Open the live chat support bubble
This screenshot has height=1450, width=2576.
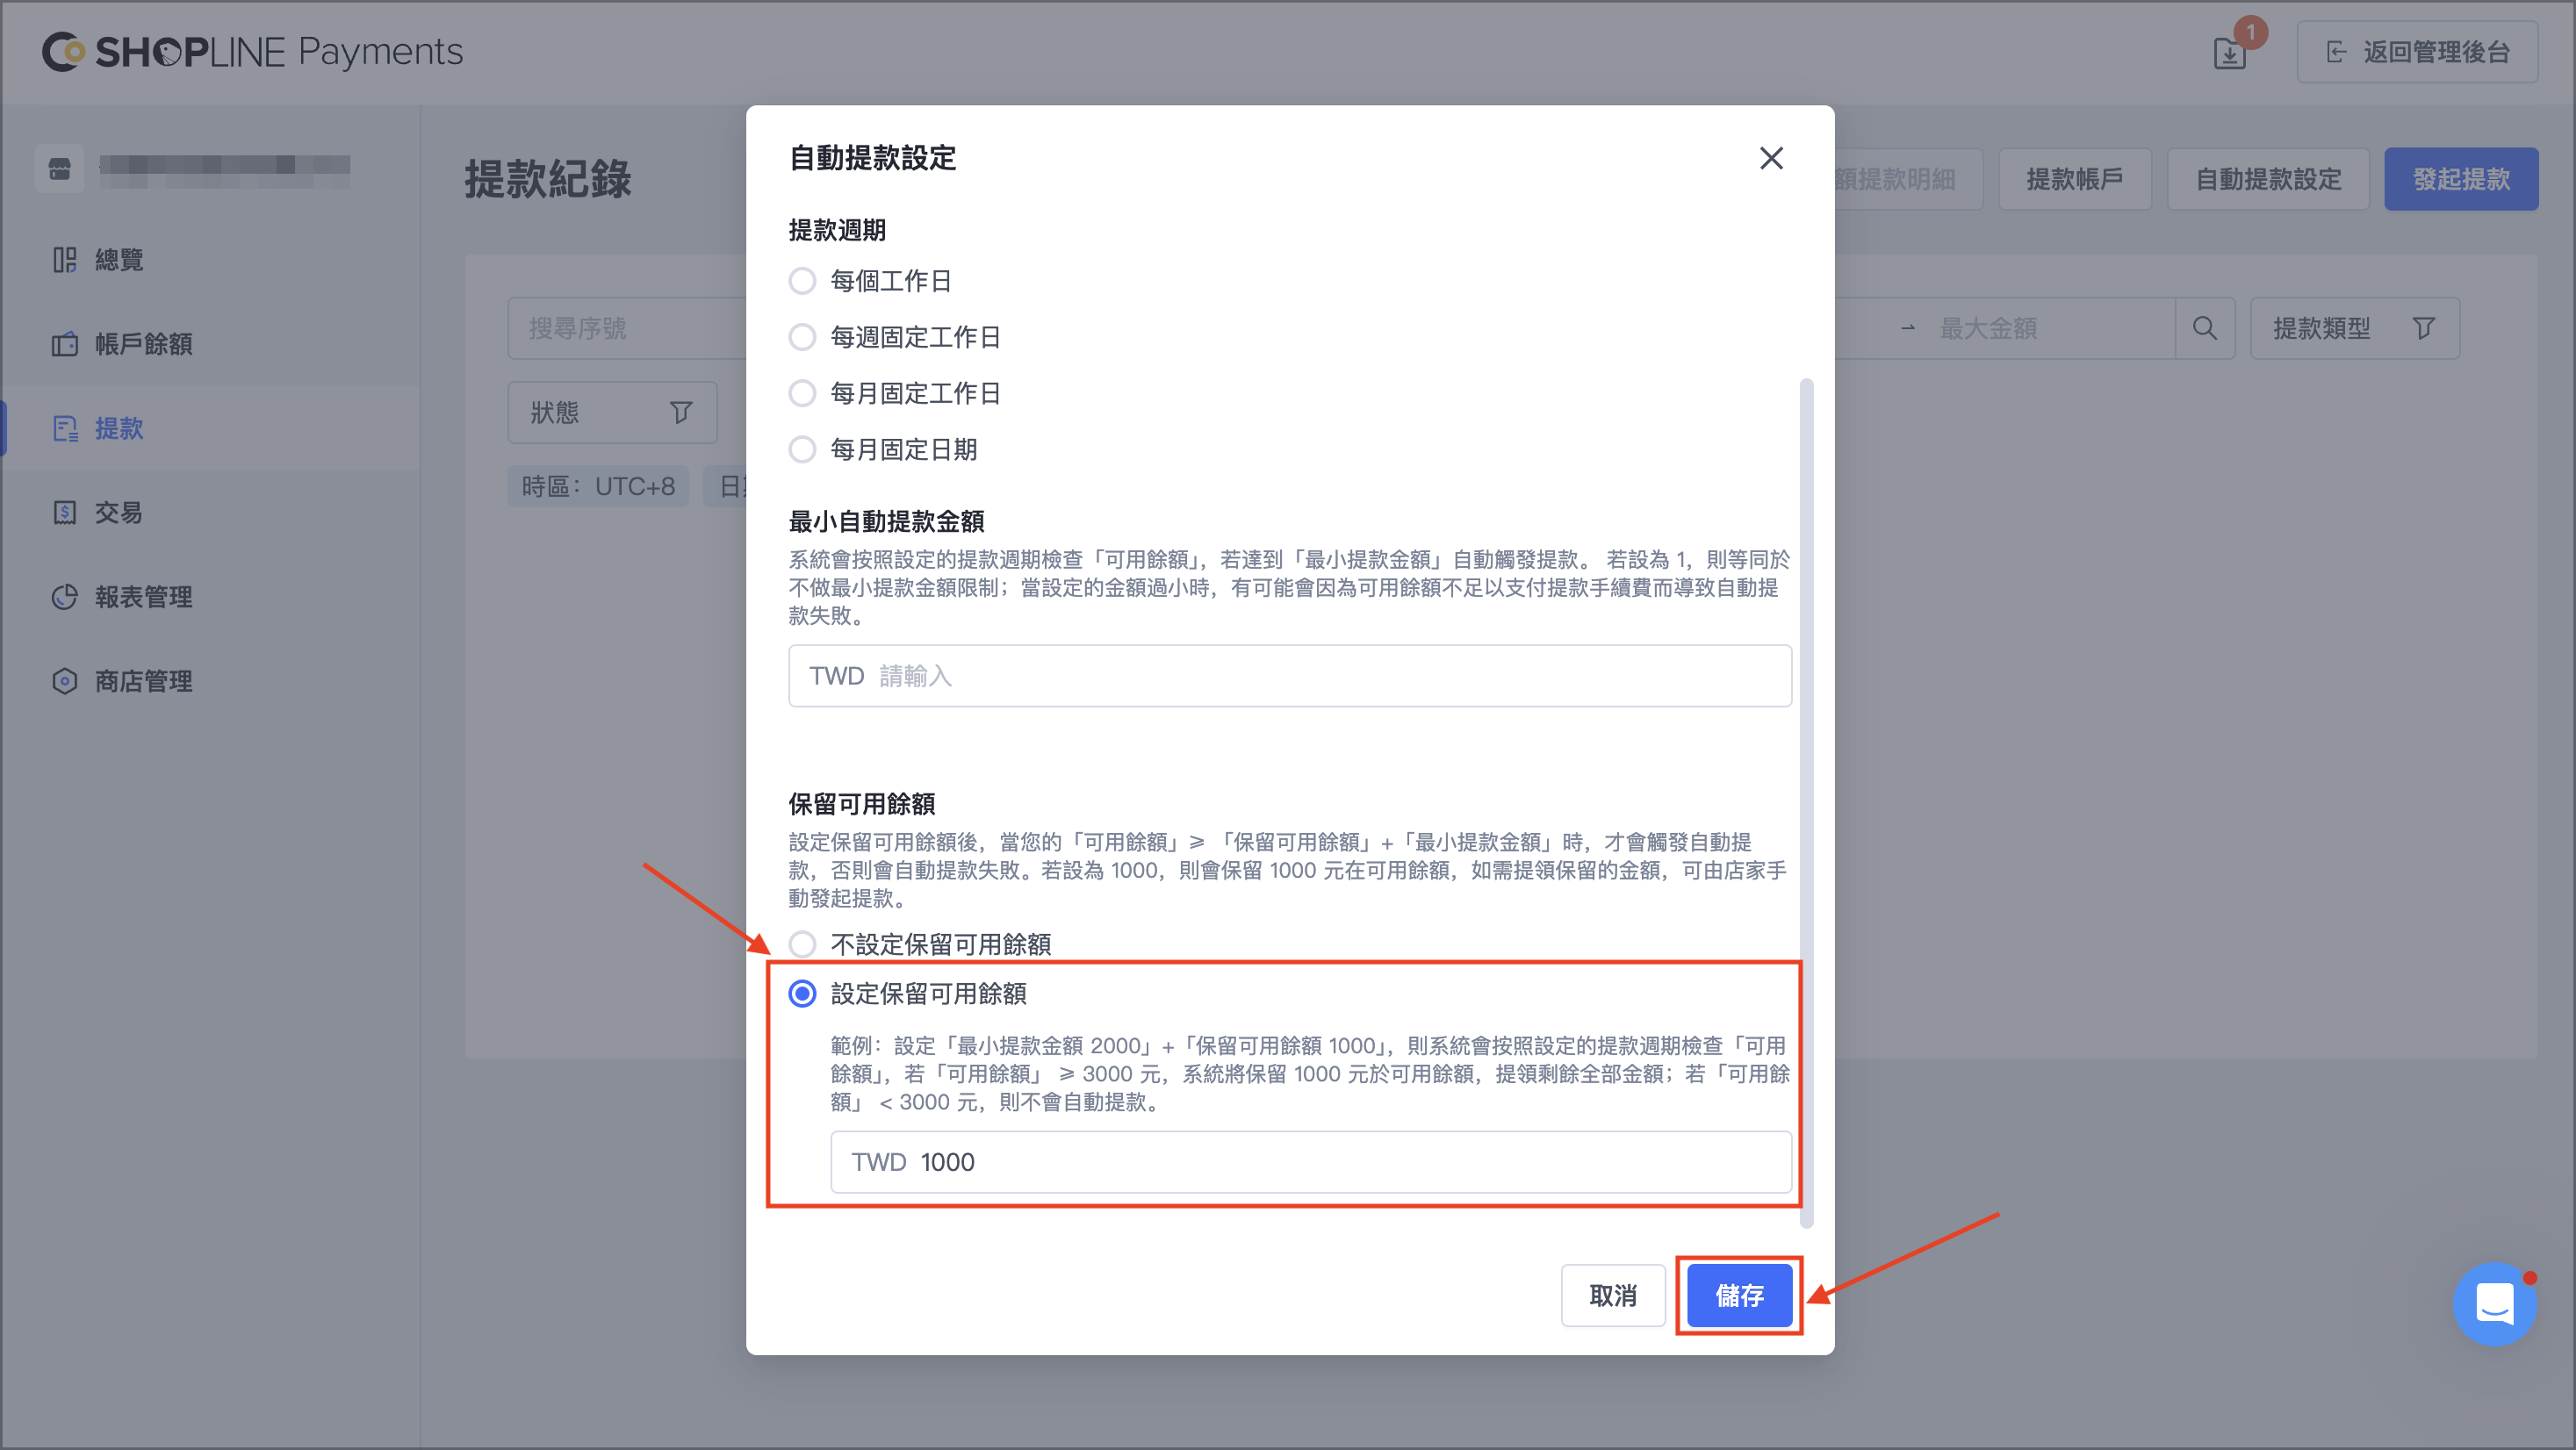click(x=2494, y=1303)
